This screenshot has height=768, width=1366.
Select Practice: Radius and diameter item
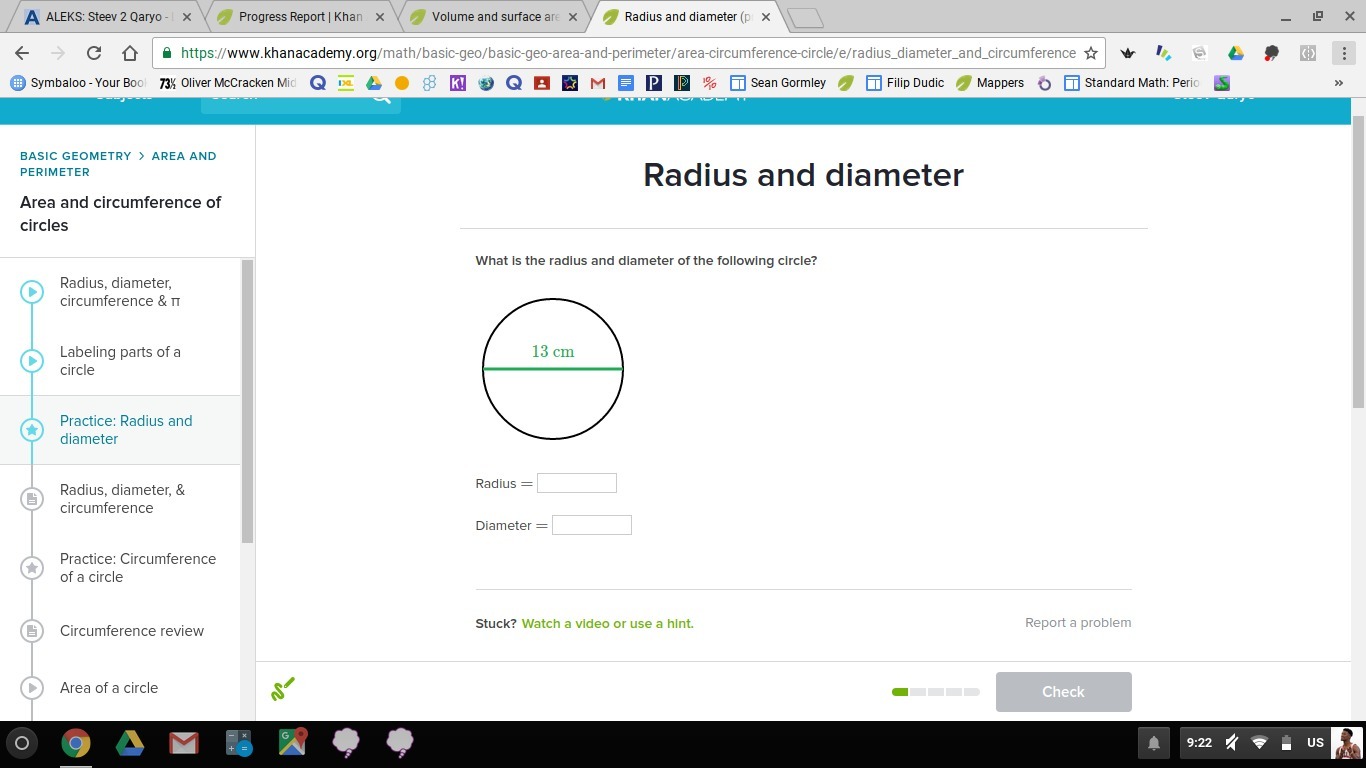point(120,430)
